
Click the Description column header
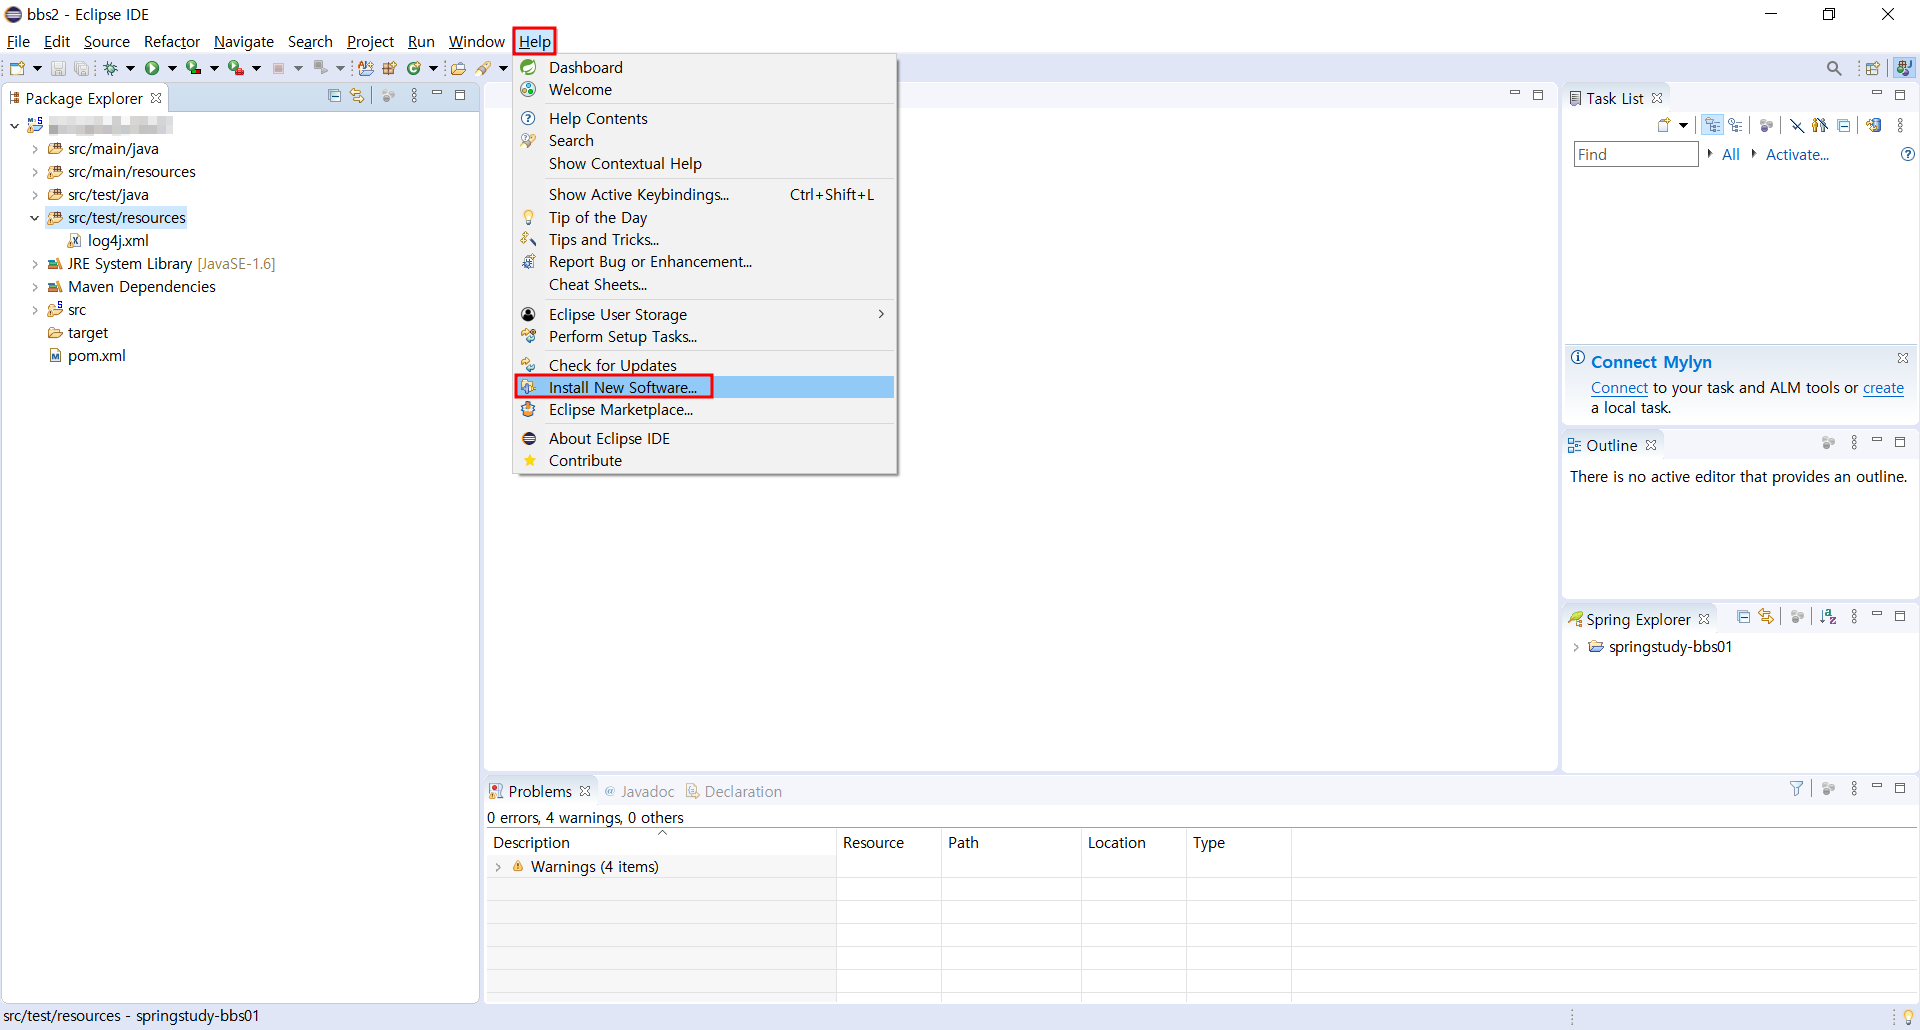pyautogui.click(x=661, y=843)
